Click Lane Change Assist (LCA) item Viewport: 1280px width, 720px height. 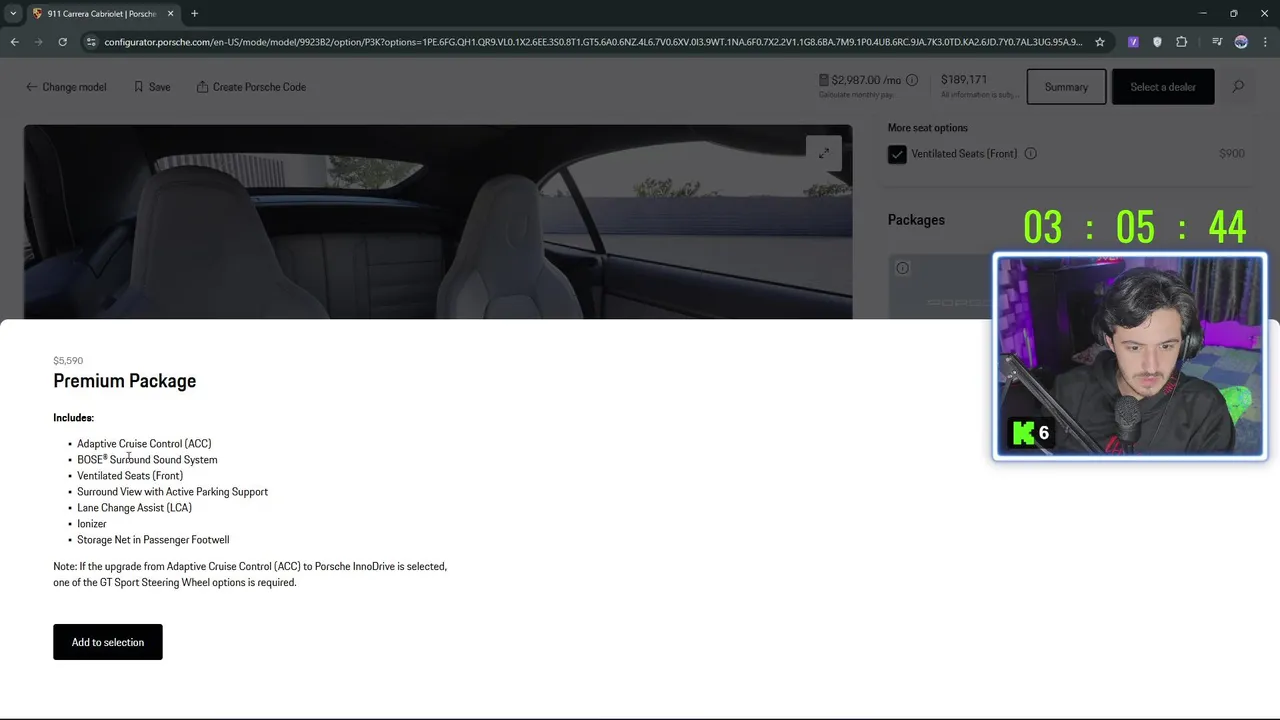click(134, 508)
